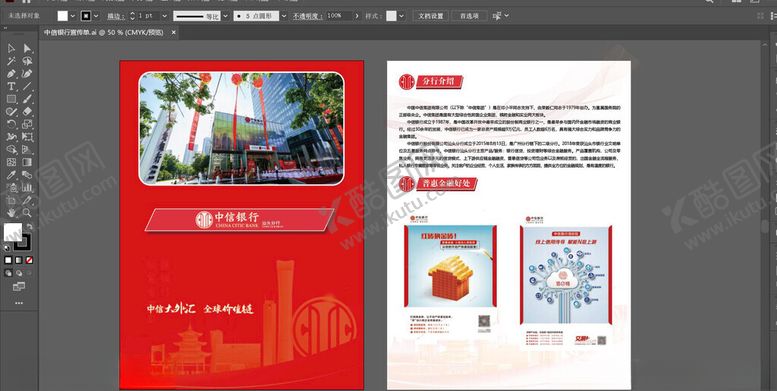Select the Selection (black arrow) tool
The image size is (777, 391).
pos(11,48)
